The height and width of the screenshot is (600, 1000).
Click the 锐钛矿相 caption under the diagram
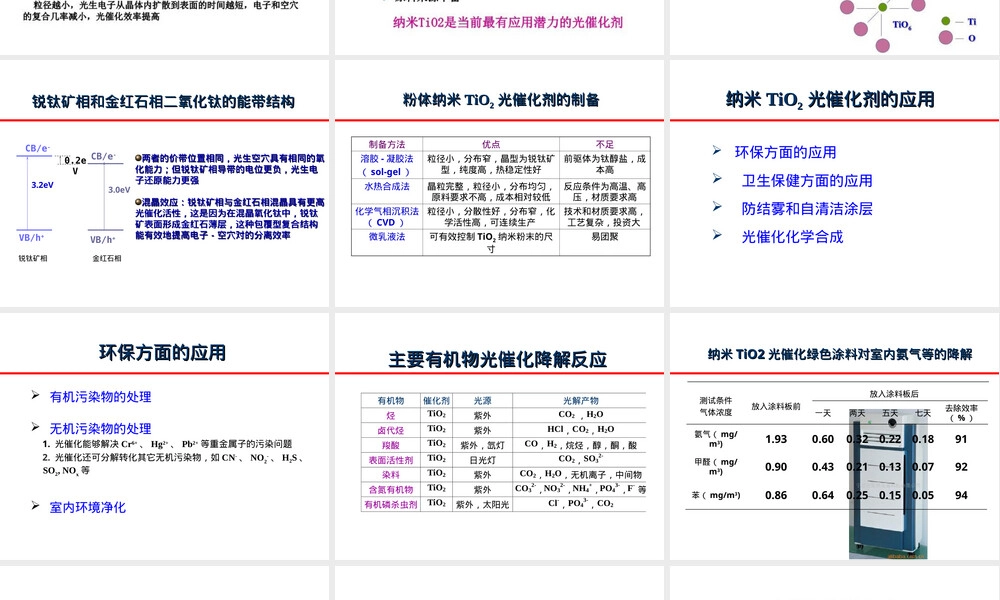pos(33,258)
